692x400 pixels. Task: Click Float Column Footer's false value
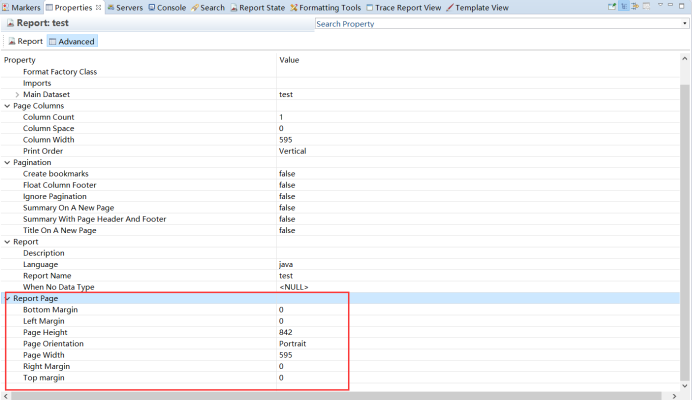tap(287, 185)
